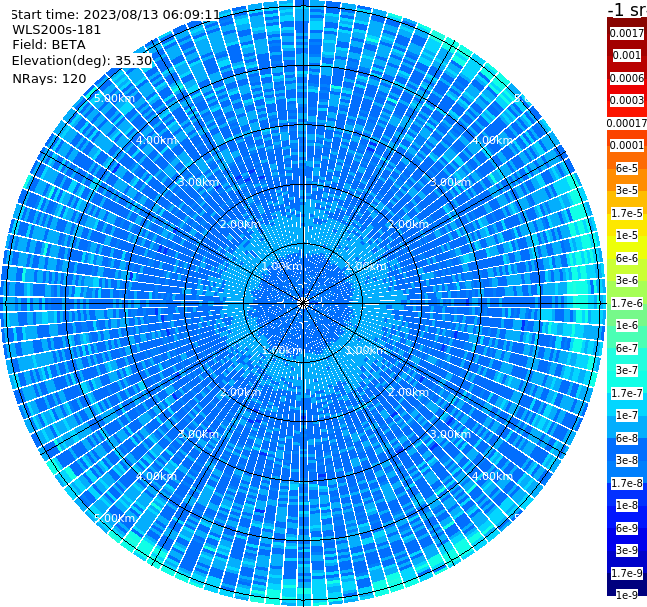The width and height of the screenshot is (647, 607).
Task: Click the "1.7e-8" color scale label
Action: [x=627, y=483]
